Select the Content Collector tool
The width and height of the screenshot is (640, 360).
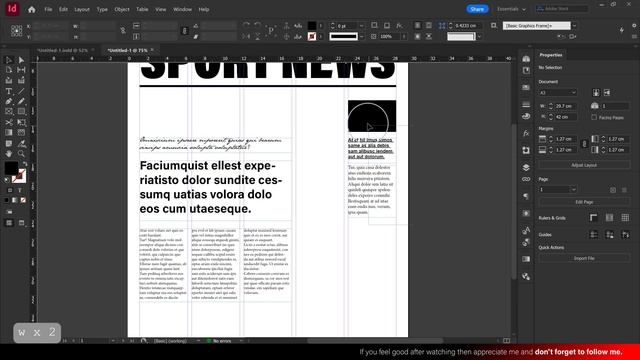[9, 80]
